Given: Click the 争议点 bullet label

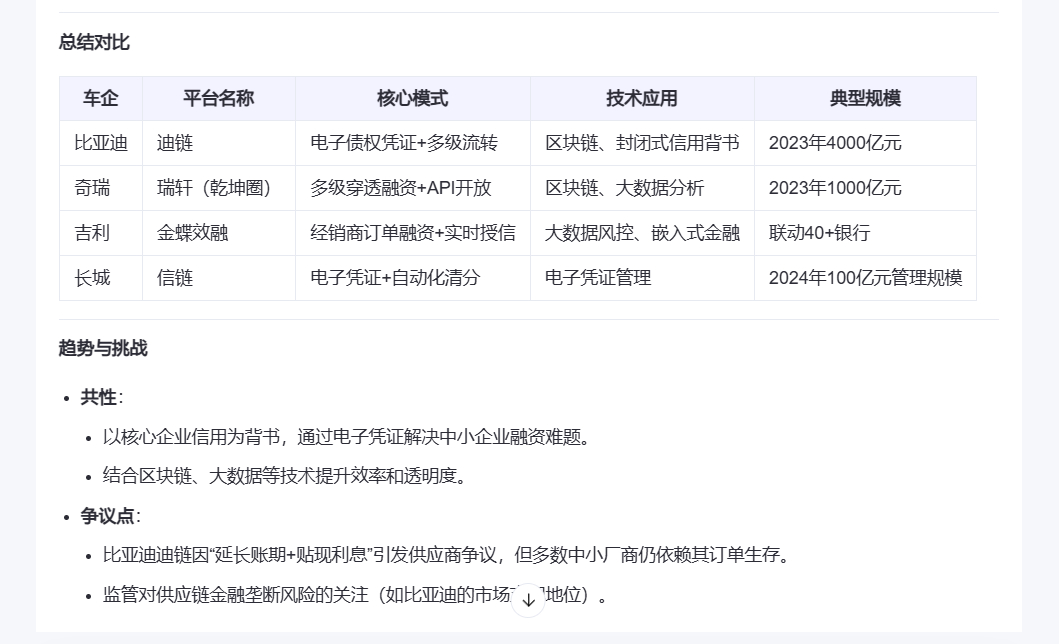Looking at the screenshot, I should point(107,516).
